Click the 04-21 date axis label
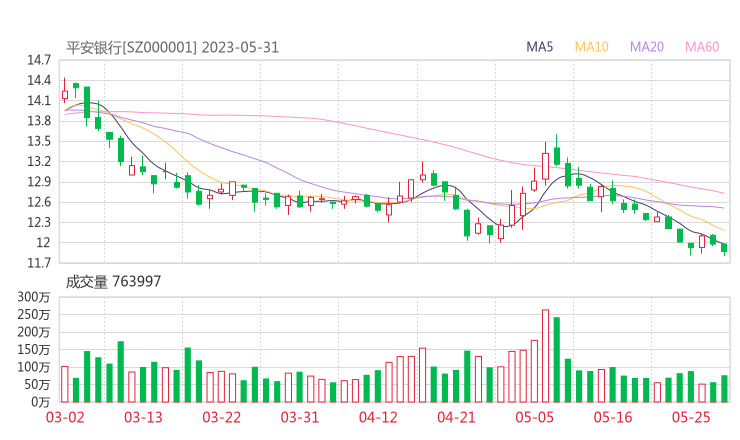740x440 pixels. (456, 417)
